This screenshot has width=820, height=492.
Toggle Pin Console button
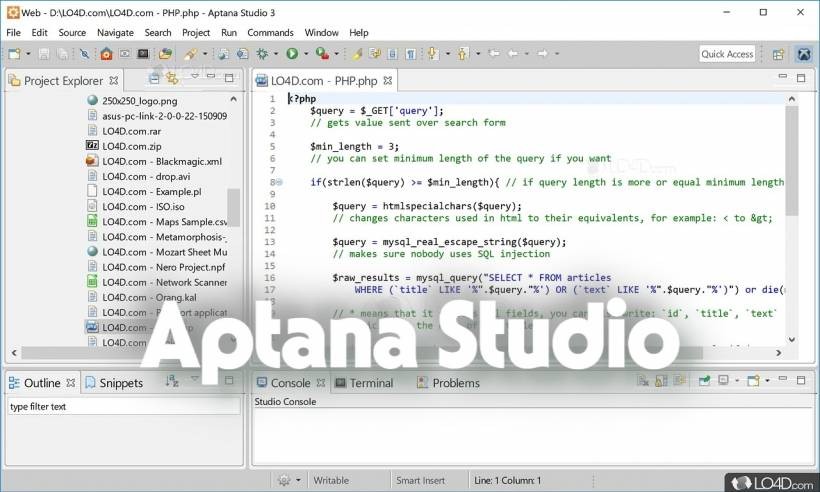[704, 381]
